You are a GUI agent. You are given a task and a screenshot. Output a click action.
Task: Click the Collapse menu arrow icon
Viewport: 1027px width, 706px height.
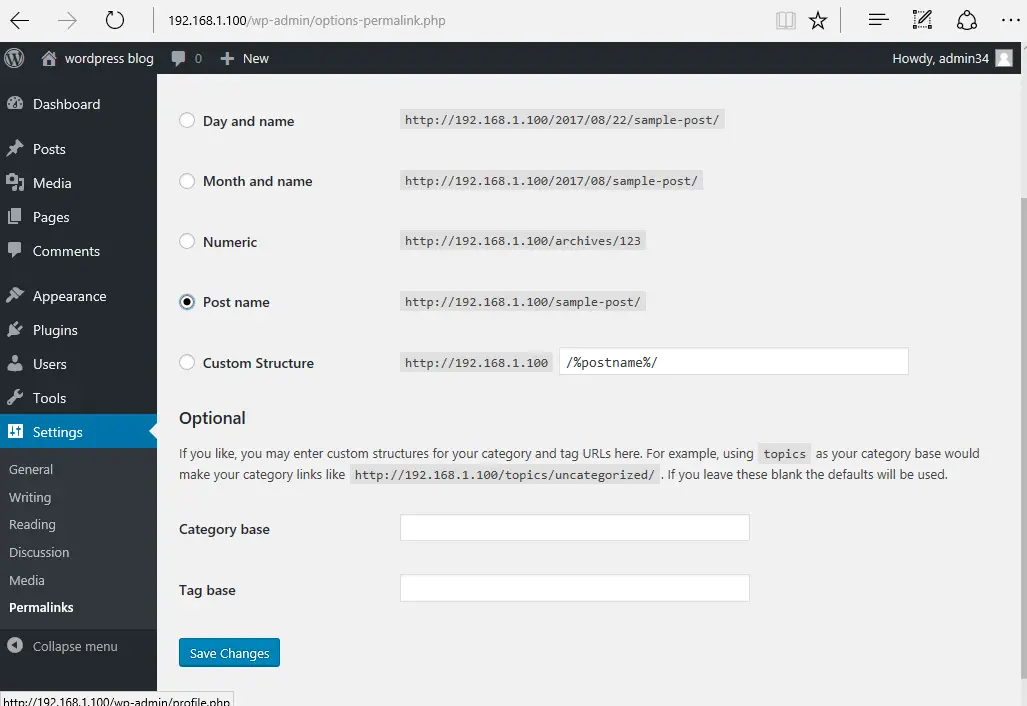[x=15, y=646]
